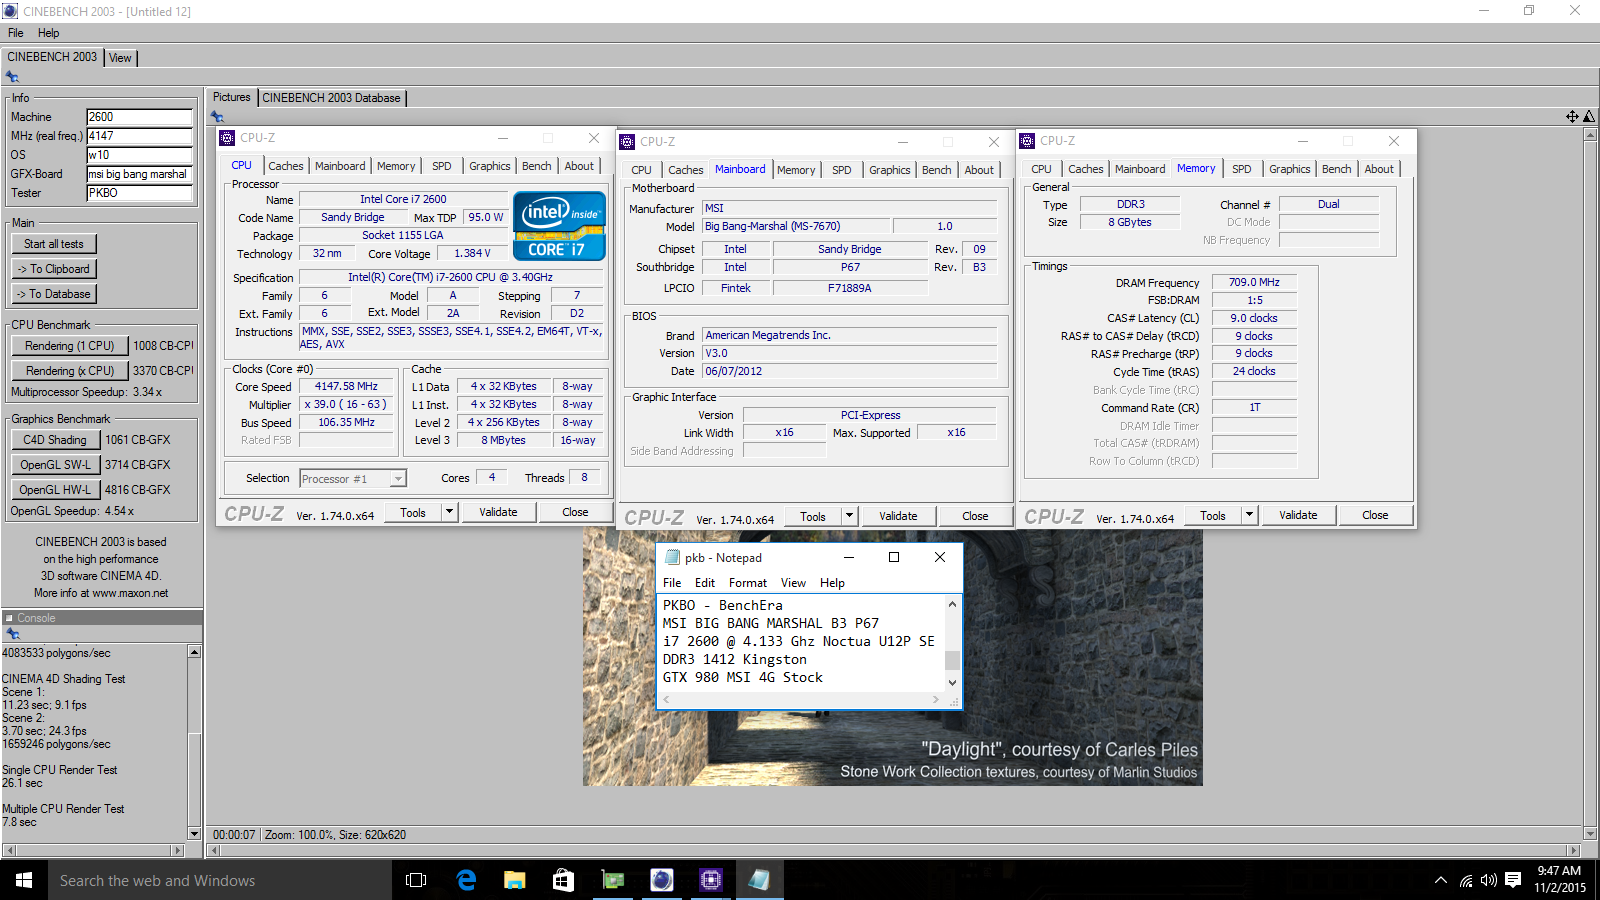Open the Action Center notification icon
1600x900 pixels.
point(1513,880)
